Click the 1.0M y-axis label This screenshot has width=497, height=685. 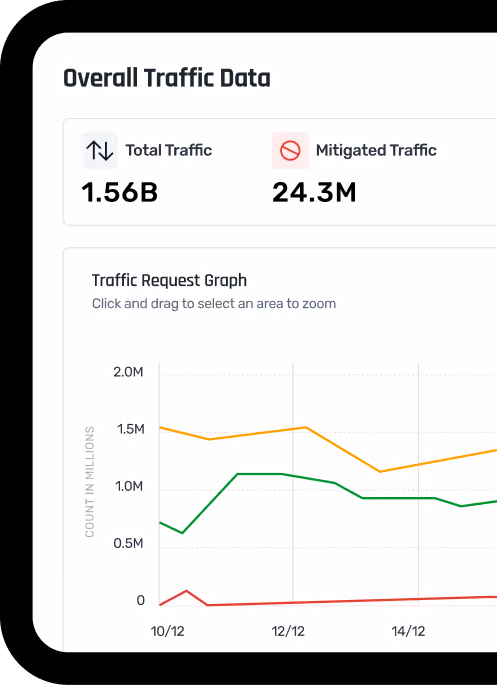click(129, 486)
